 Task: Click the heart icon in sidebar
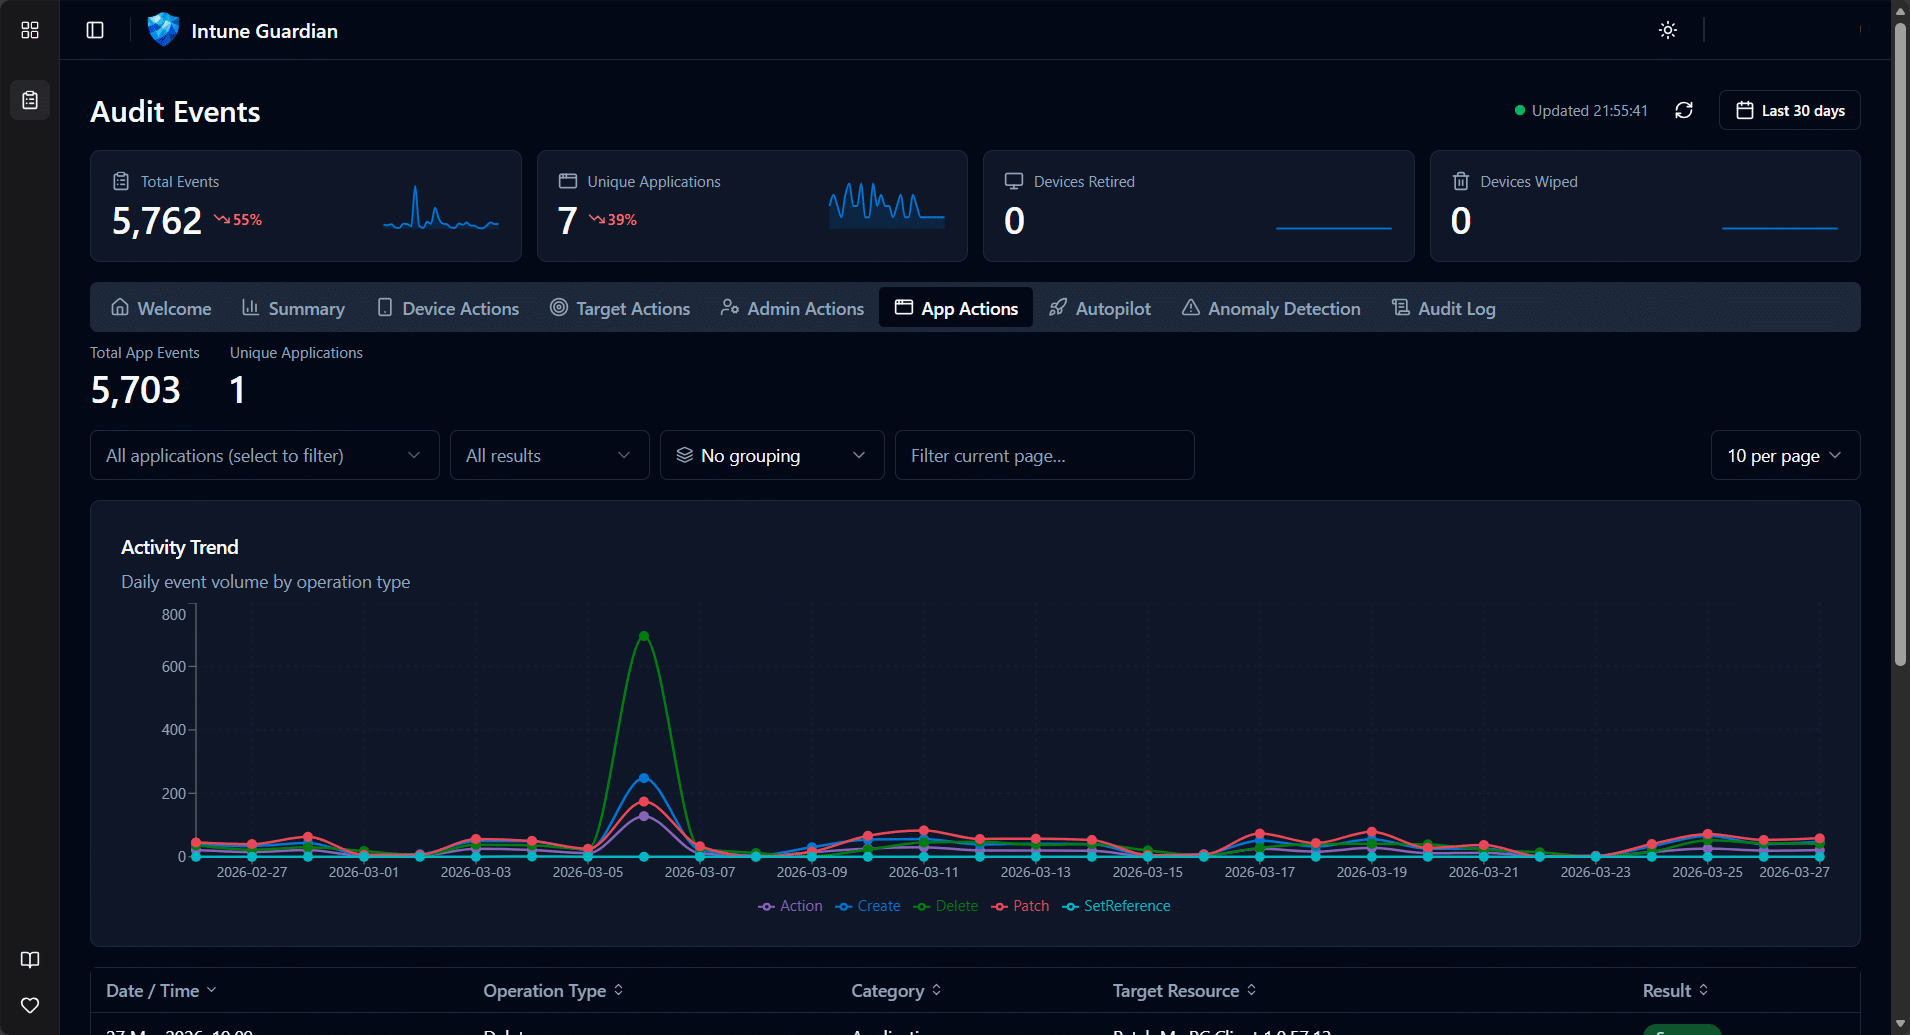[x=30, y=1005]
